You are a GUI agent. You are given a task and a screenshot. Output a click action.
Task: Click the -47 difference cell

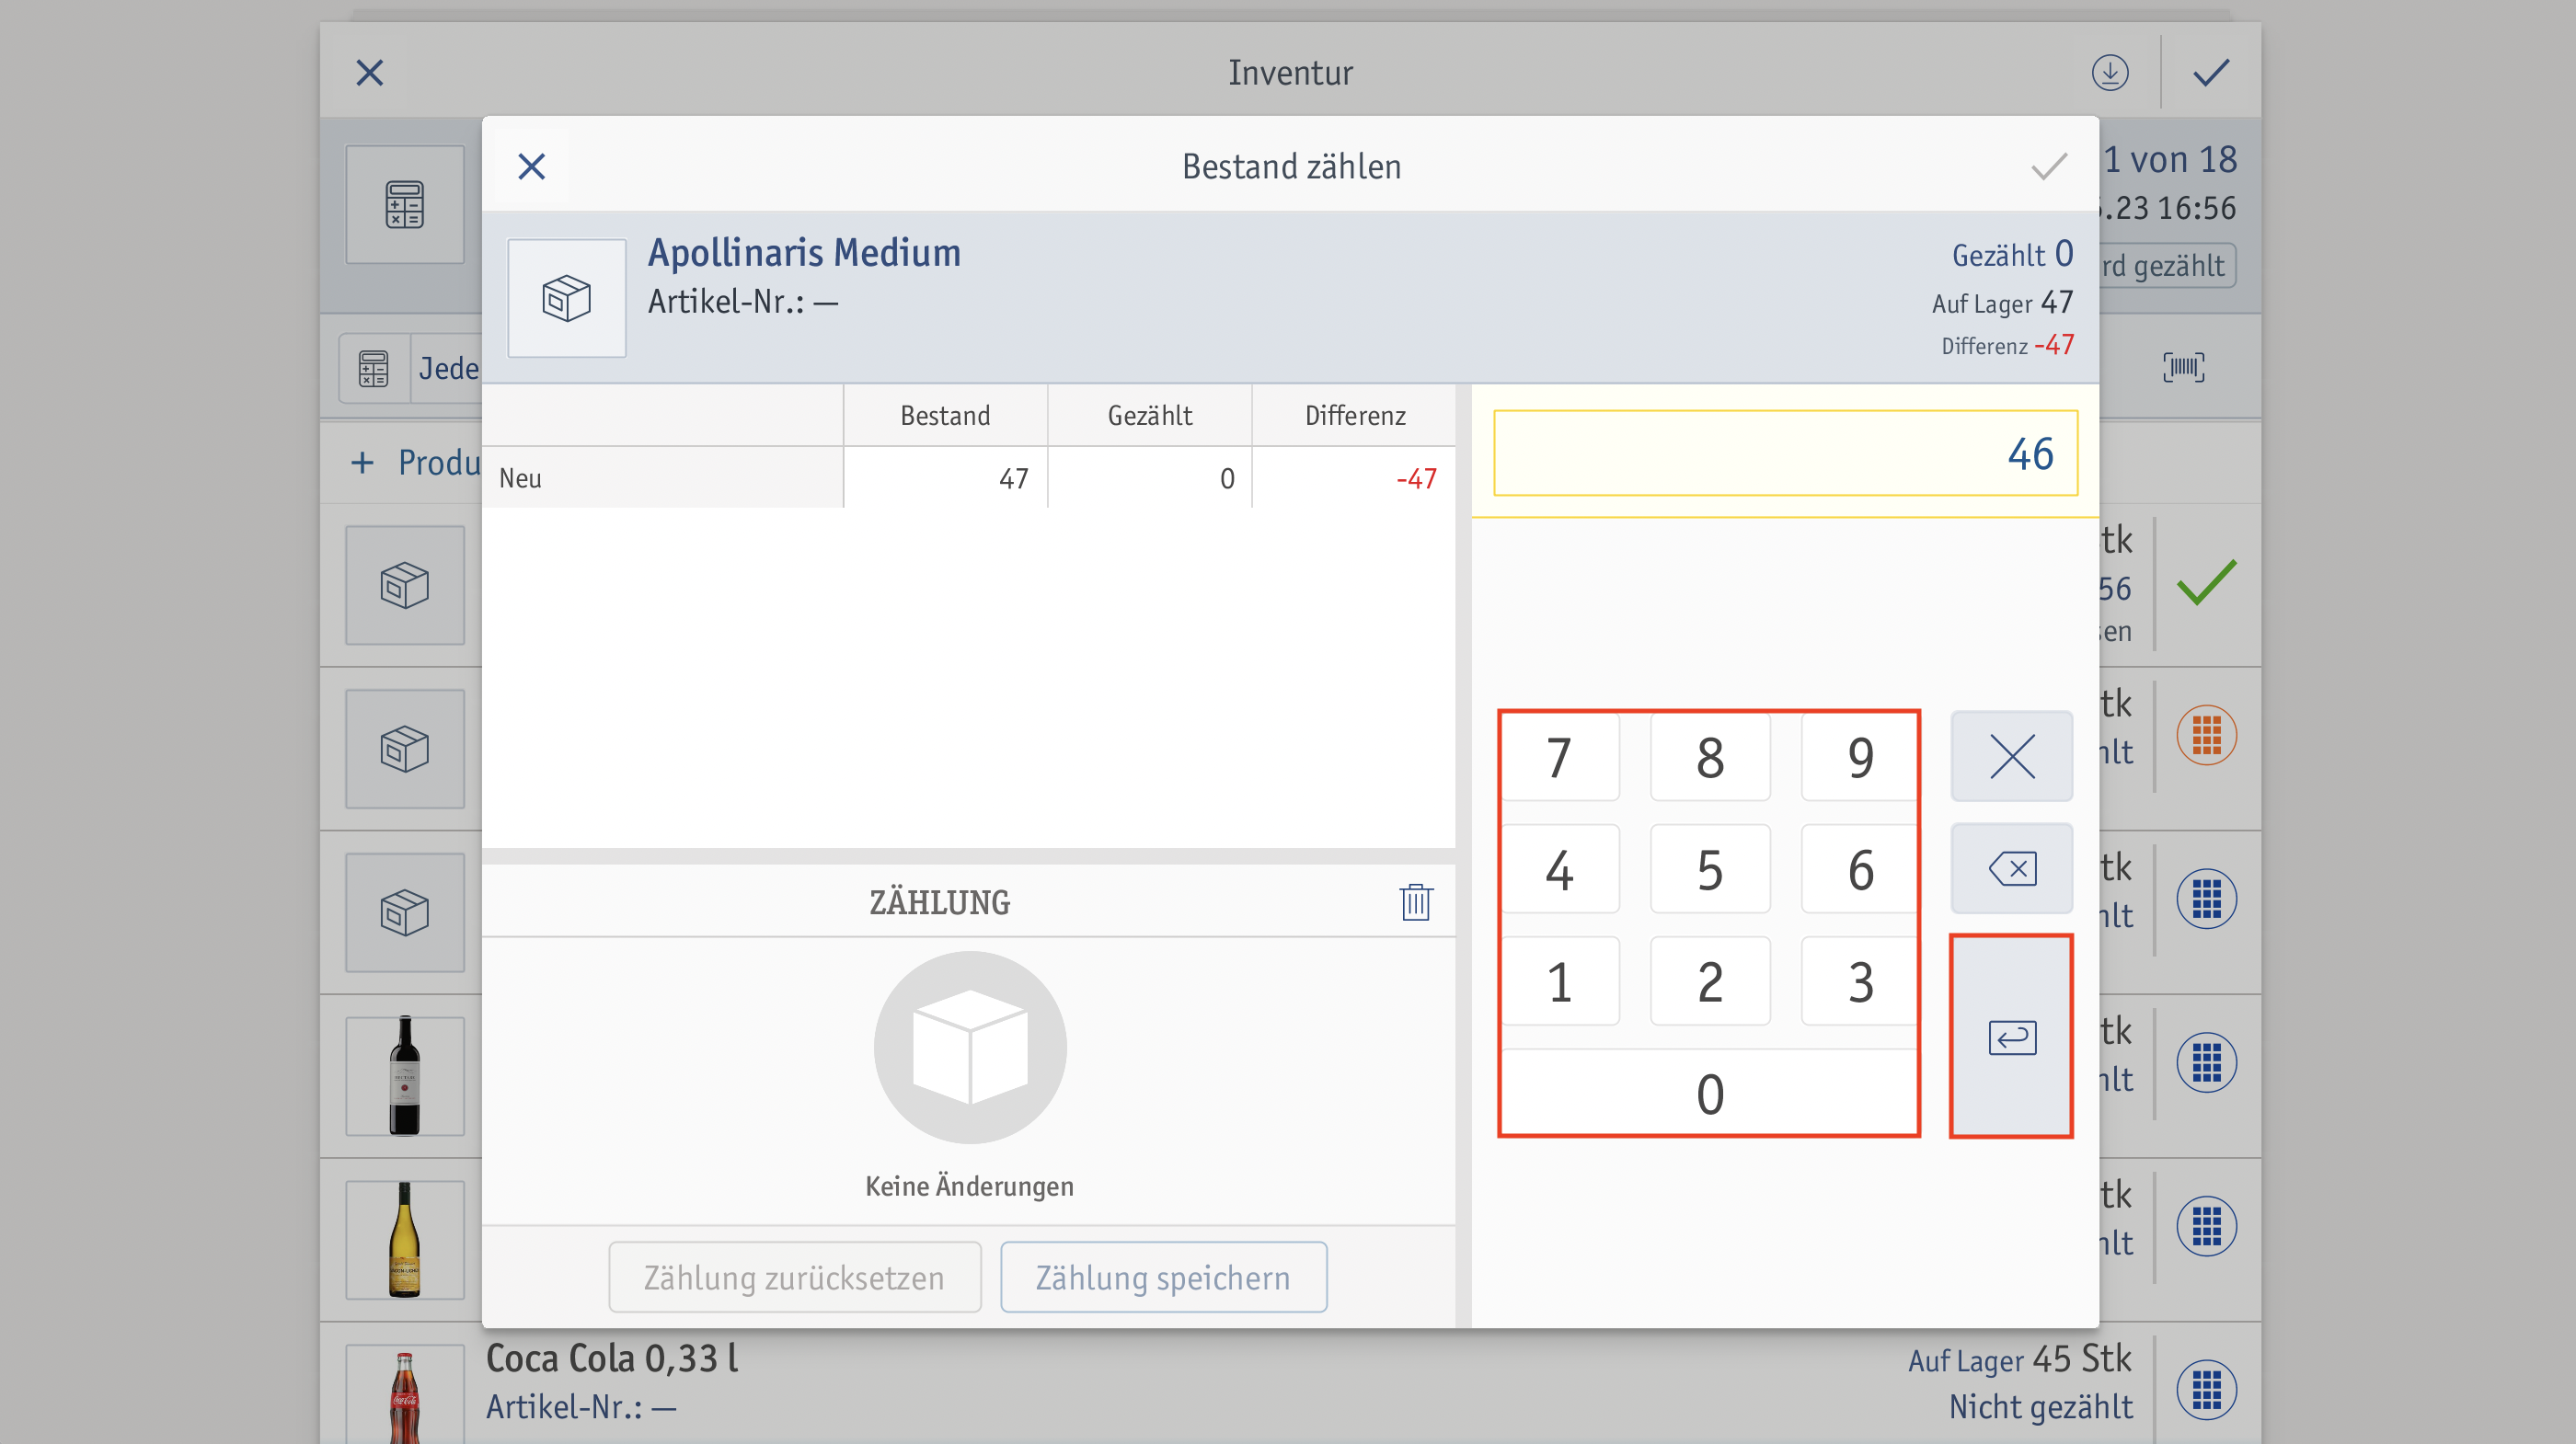pyautogui.click(x=1354, y=478)
